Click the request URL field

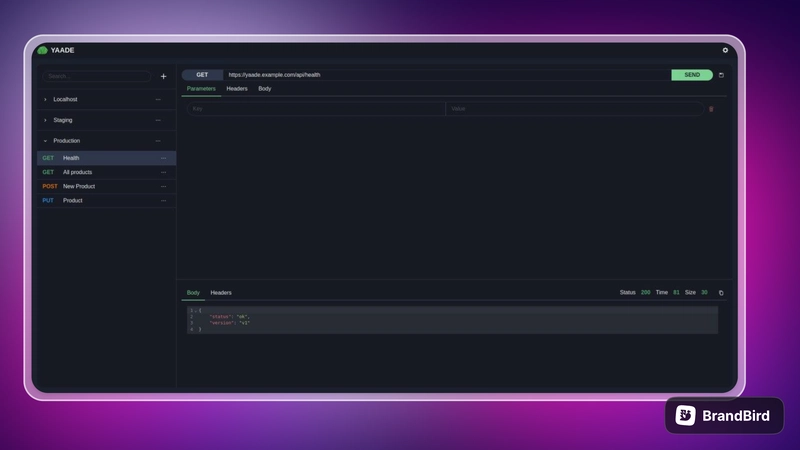pyautogui.click(x=447, y=75)
